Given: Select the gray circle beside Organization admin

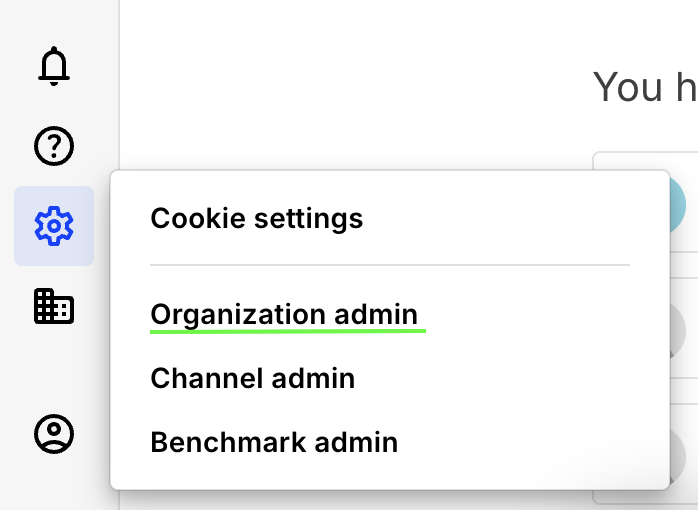Looking at the screenshot, I should point(678,331).
